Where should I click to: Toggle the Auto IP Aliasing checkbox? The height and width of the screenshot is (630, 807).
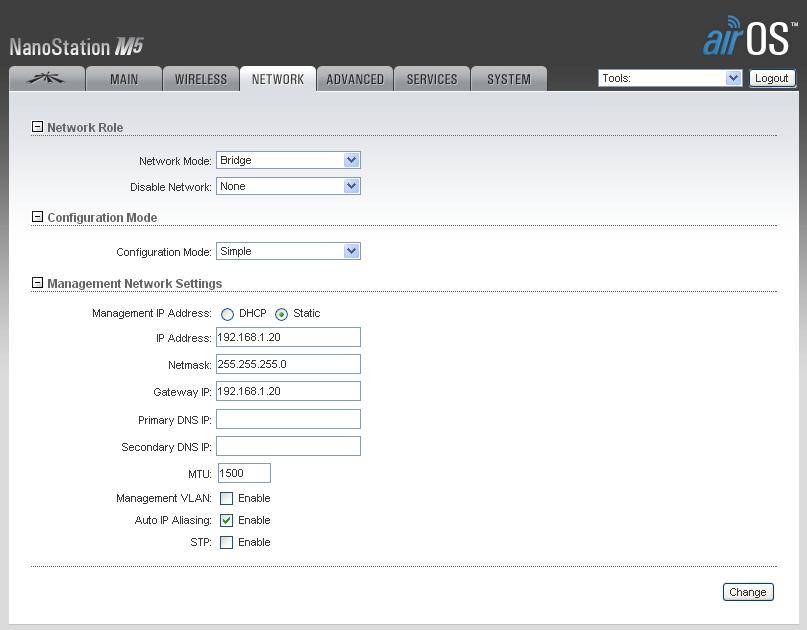coord(226,520)
